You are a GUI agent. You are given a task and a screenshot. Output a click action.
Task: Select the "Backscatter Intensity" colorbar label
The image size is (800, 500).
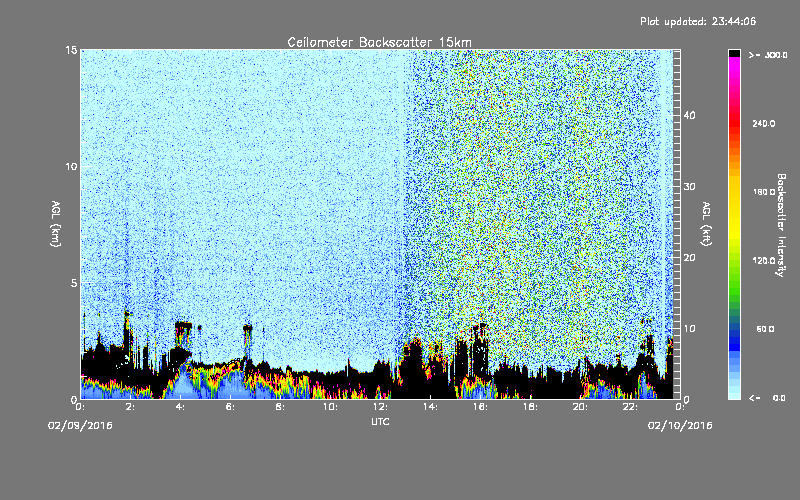coord(780,225)
